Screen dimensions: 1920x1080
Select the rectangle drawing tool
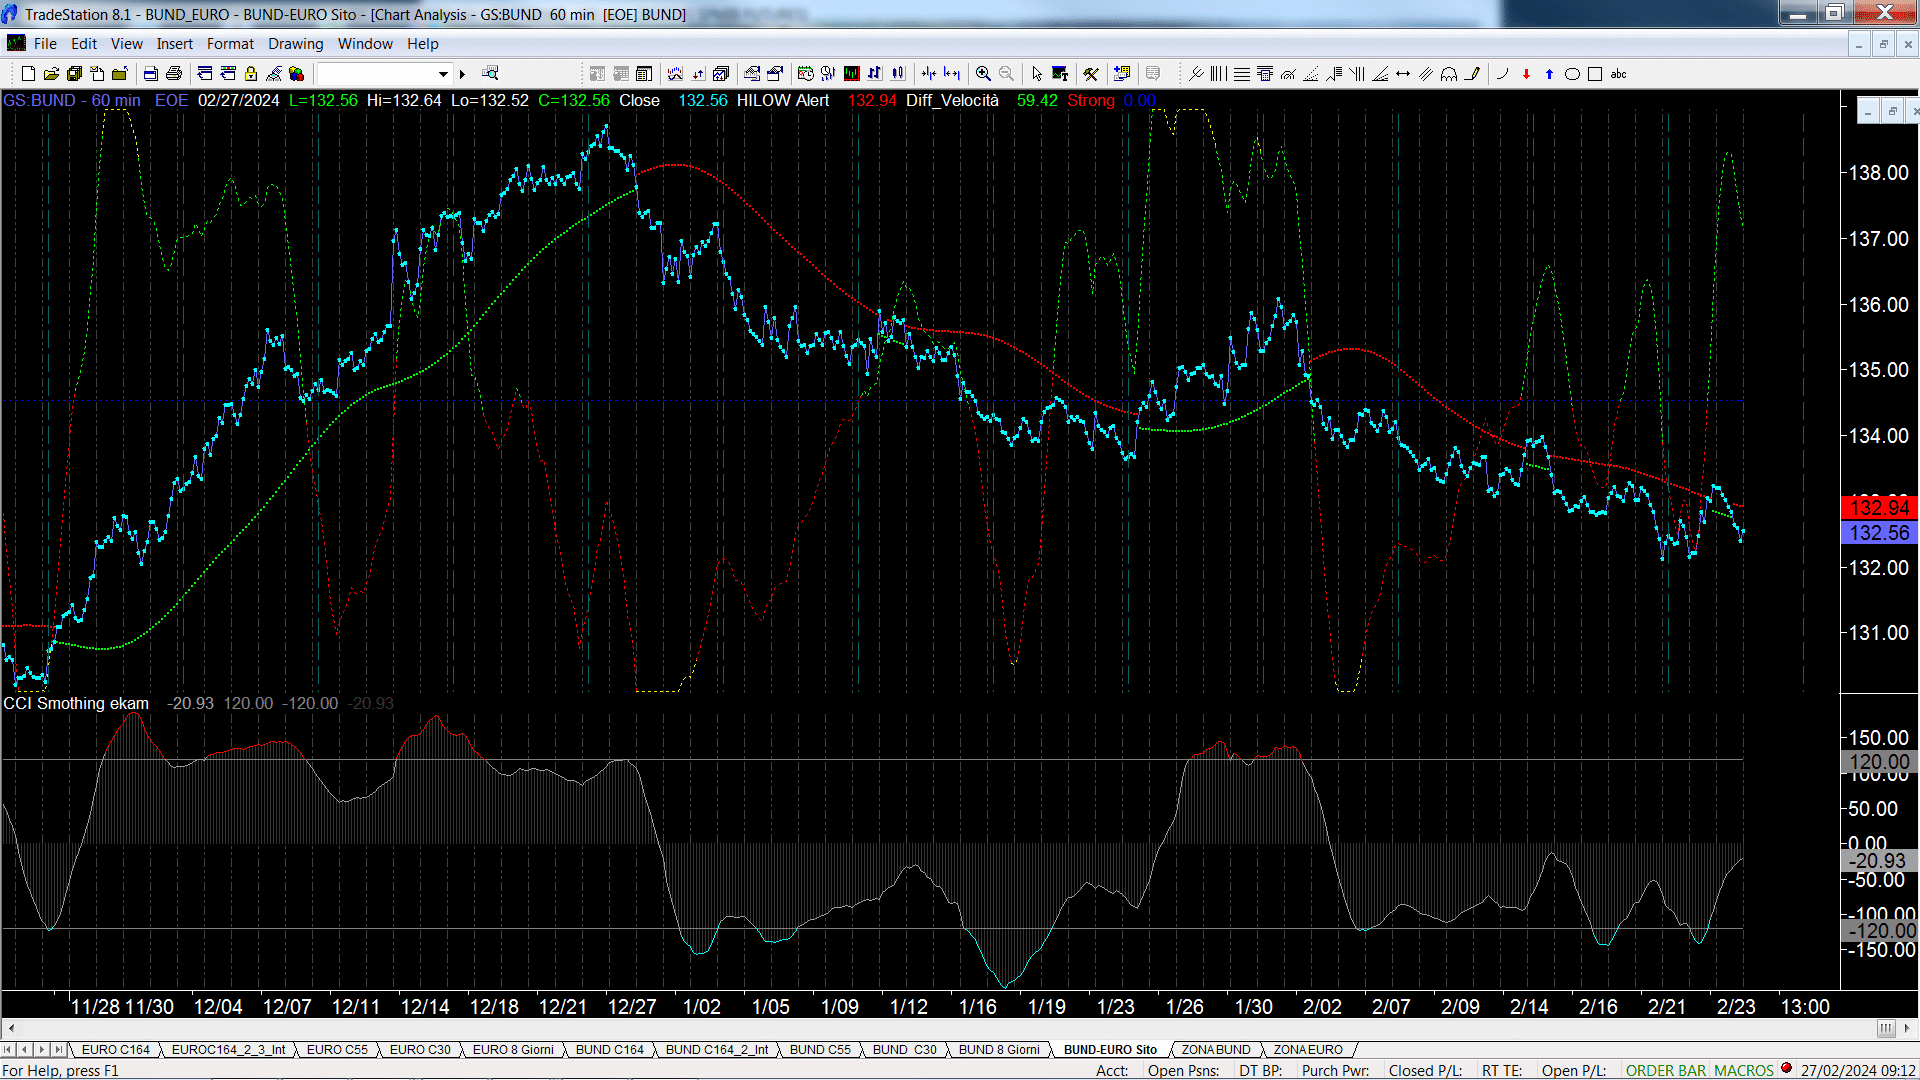coord(1595,74)
